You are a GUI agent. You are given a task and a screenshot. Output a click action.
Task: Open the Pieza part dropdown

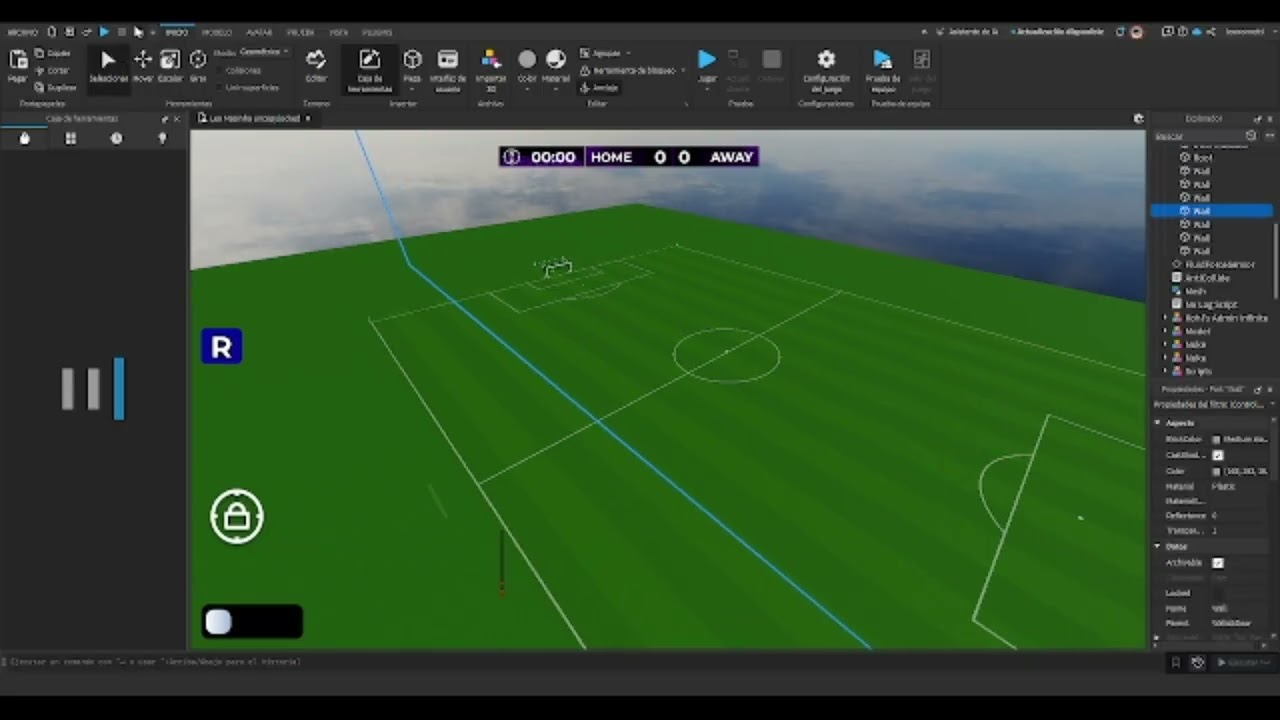pyautogui.click(x=412, y=88)
